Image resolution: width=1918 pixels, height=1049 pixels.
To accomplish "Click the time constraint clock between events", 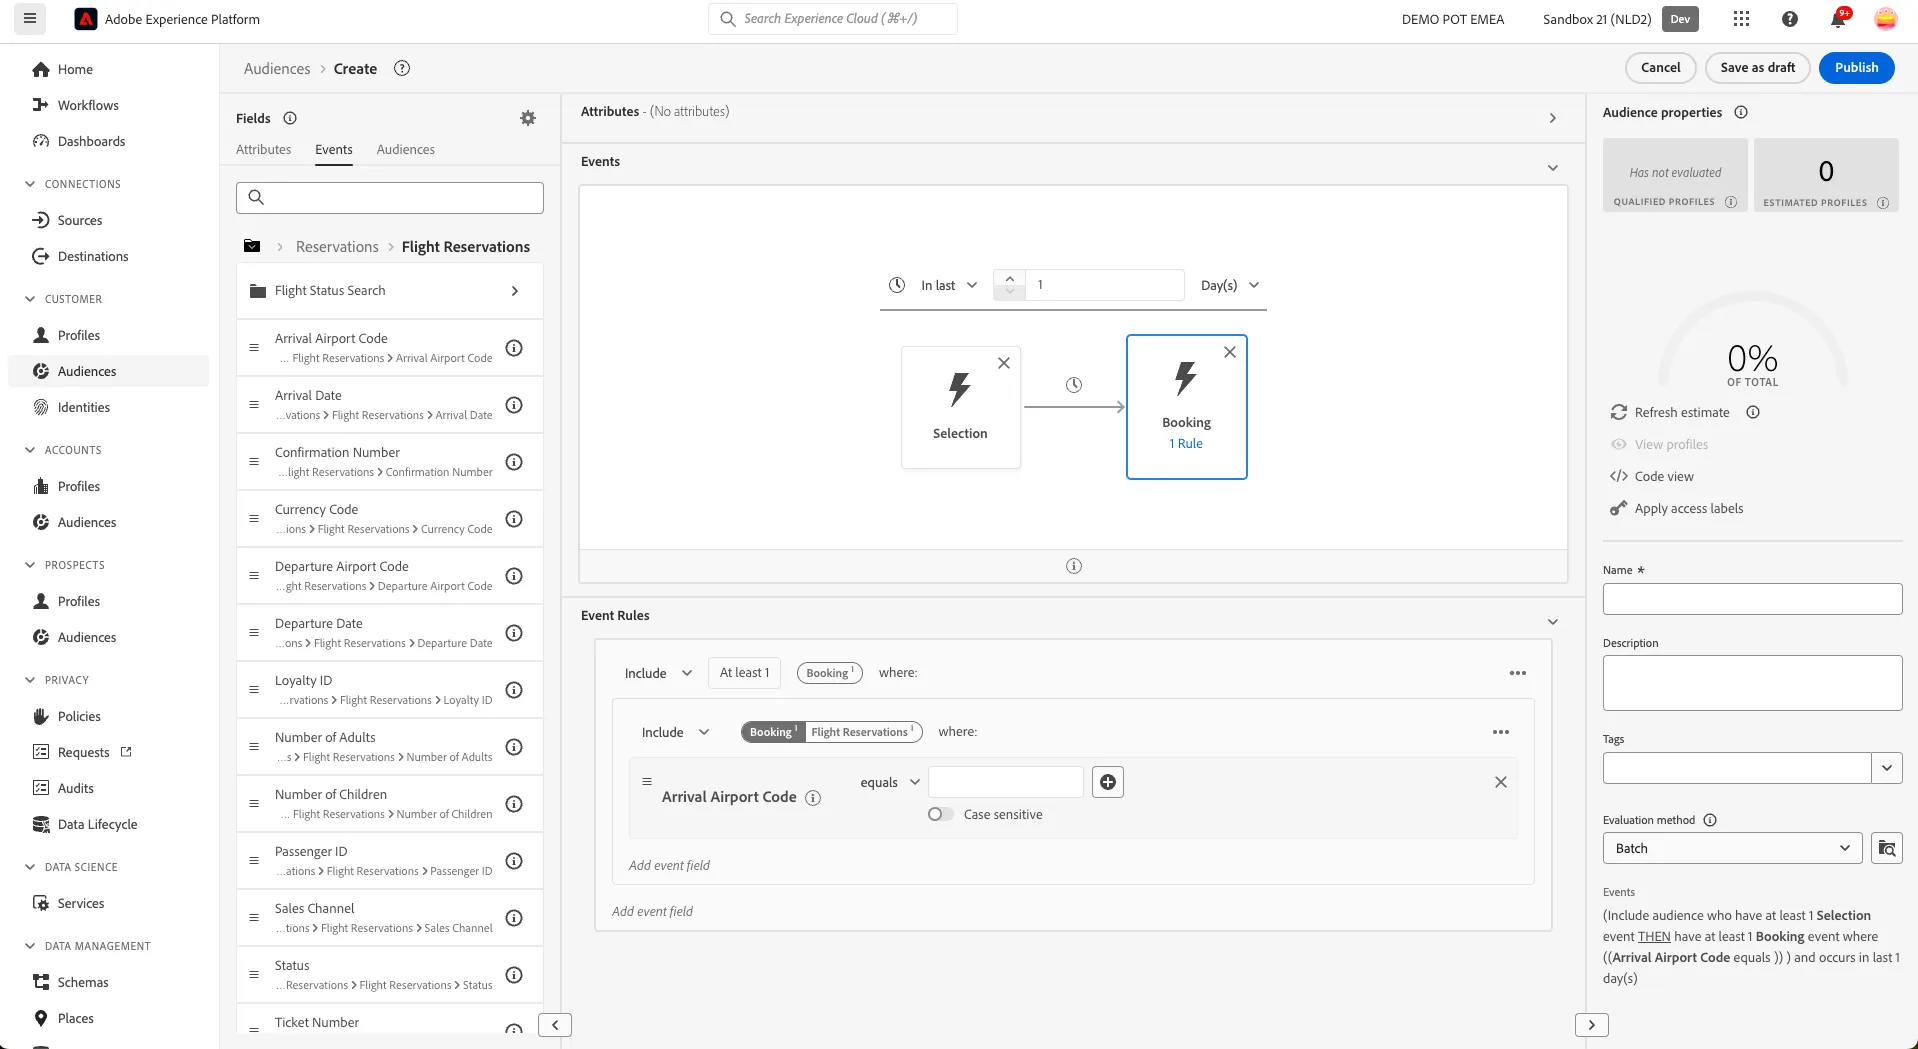I will (x=1074, y=385).
